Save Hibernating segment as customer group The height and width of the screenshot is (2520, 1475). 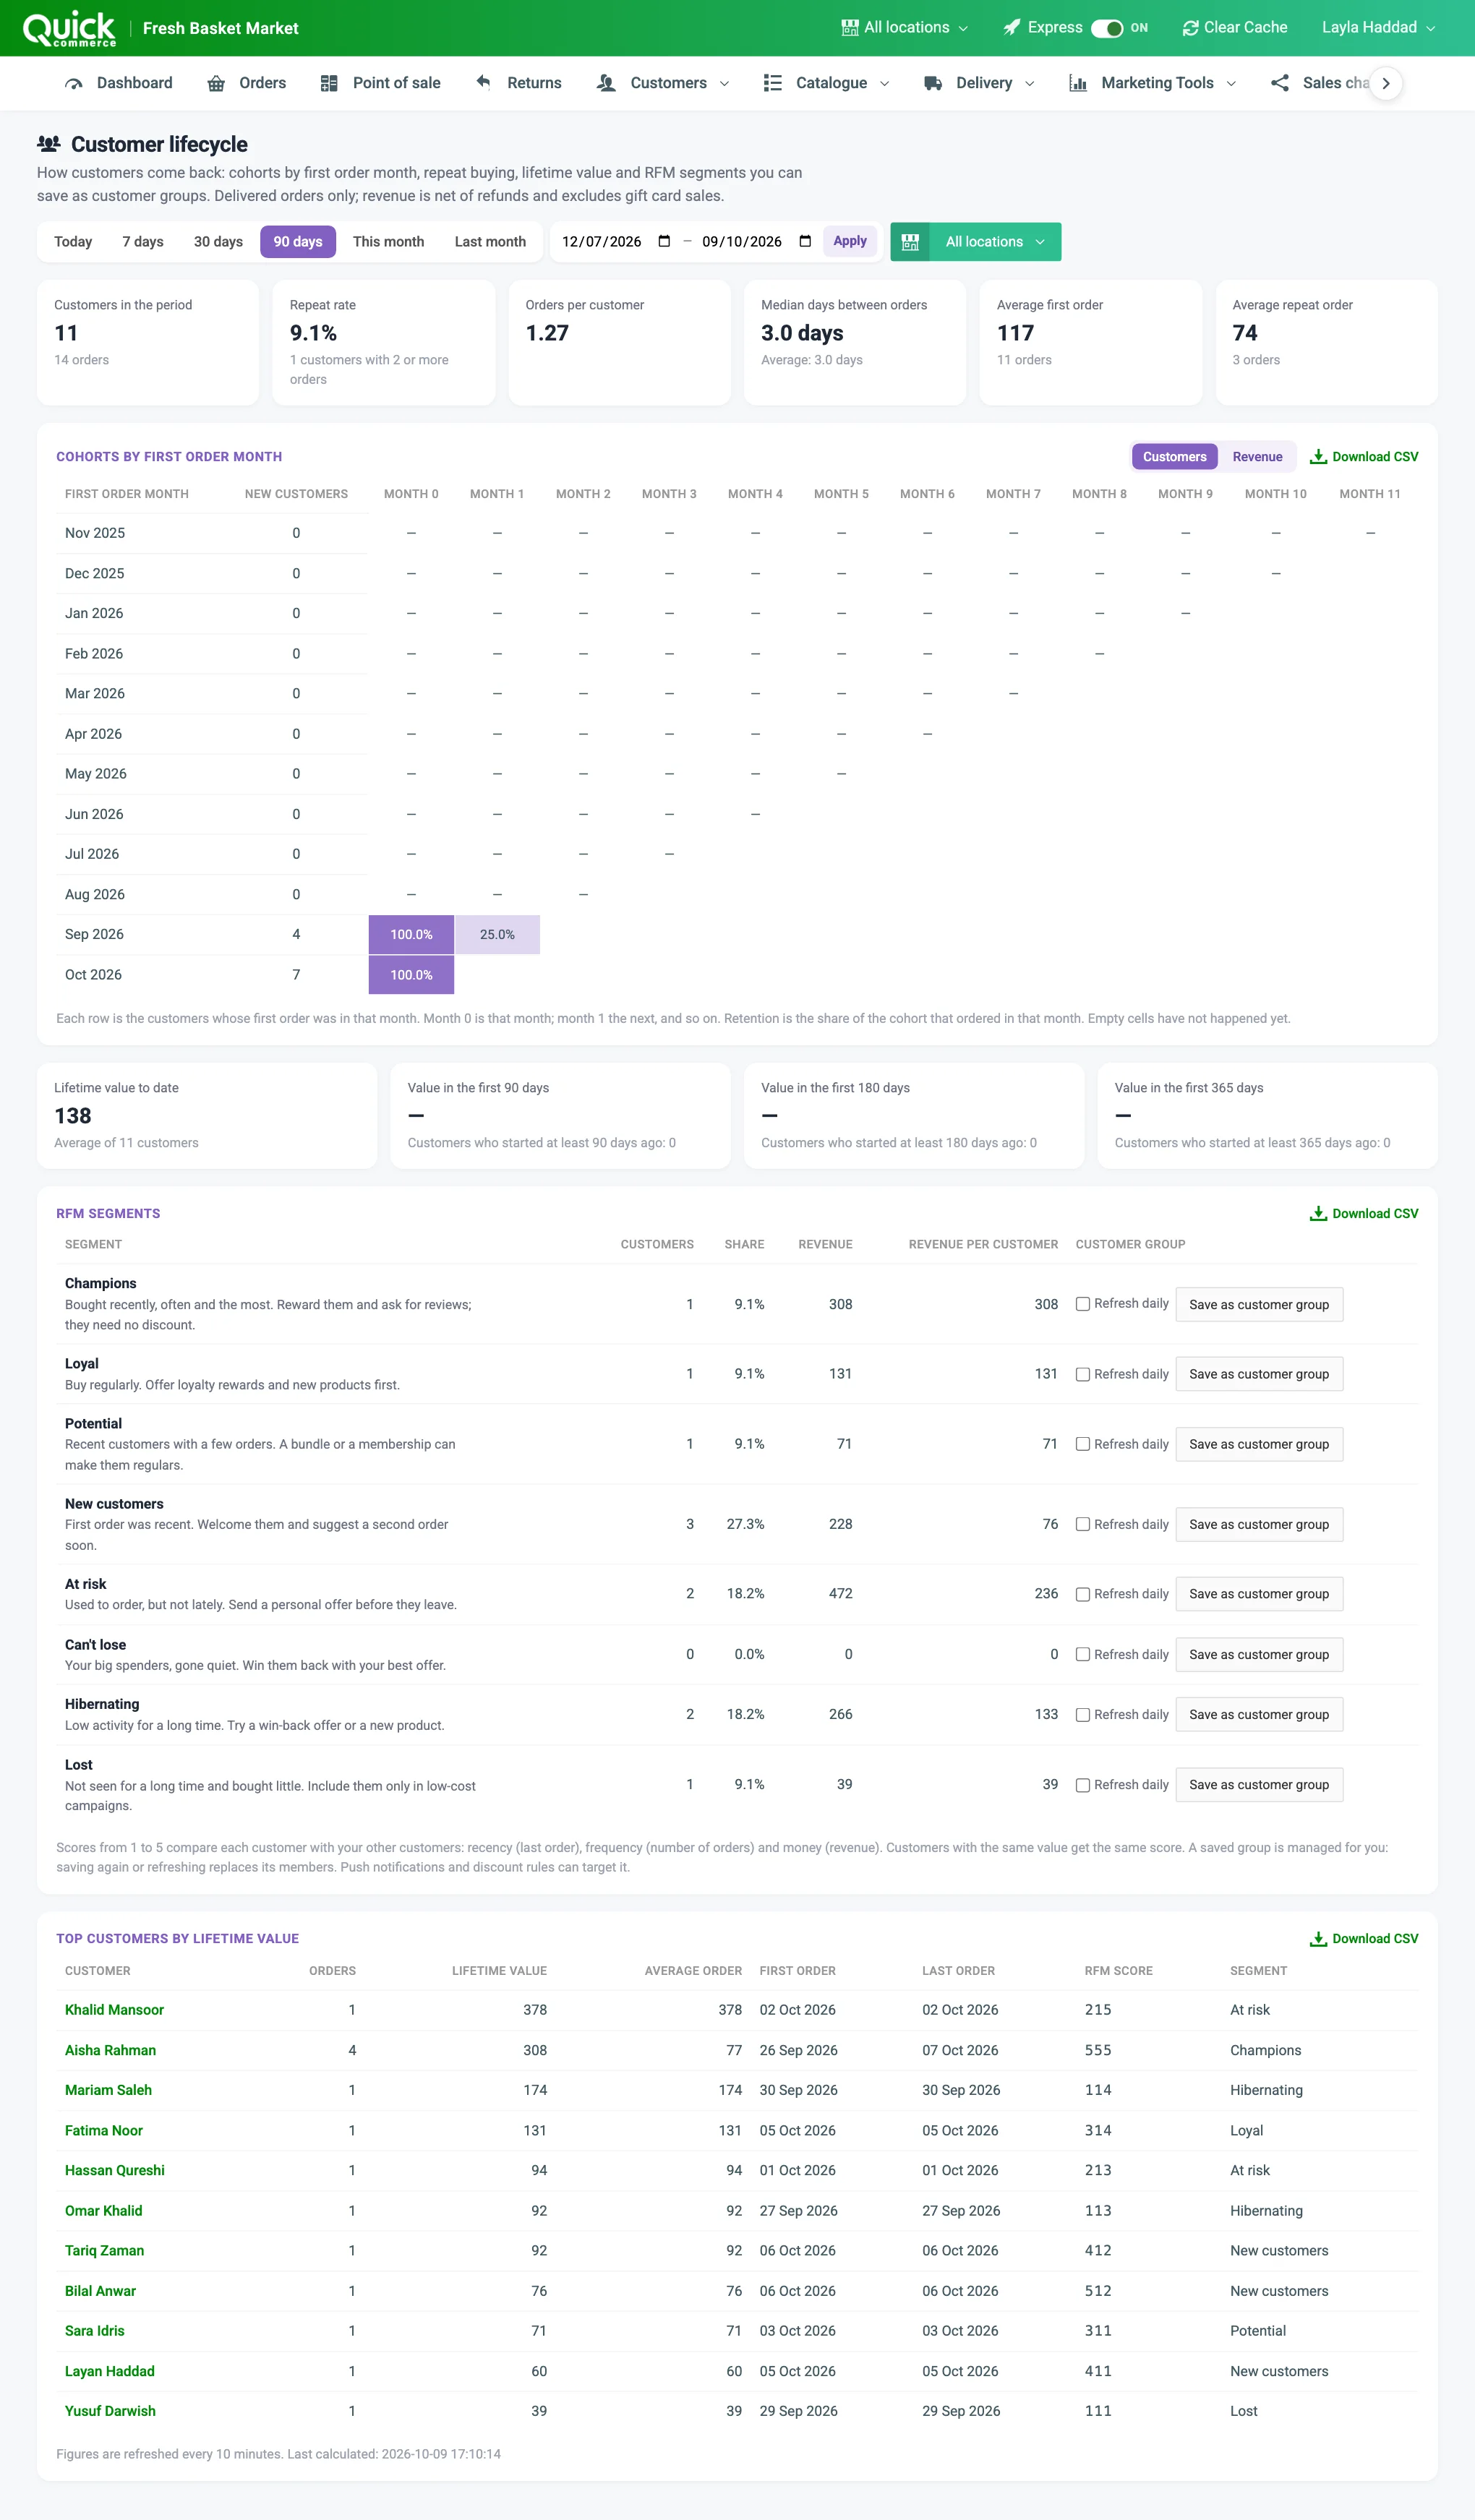click(1259, 1715)
